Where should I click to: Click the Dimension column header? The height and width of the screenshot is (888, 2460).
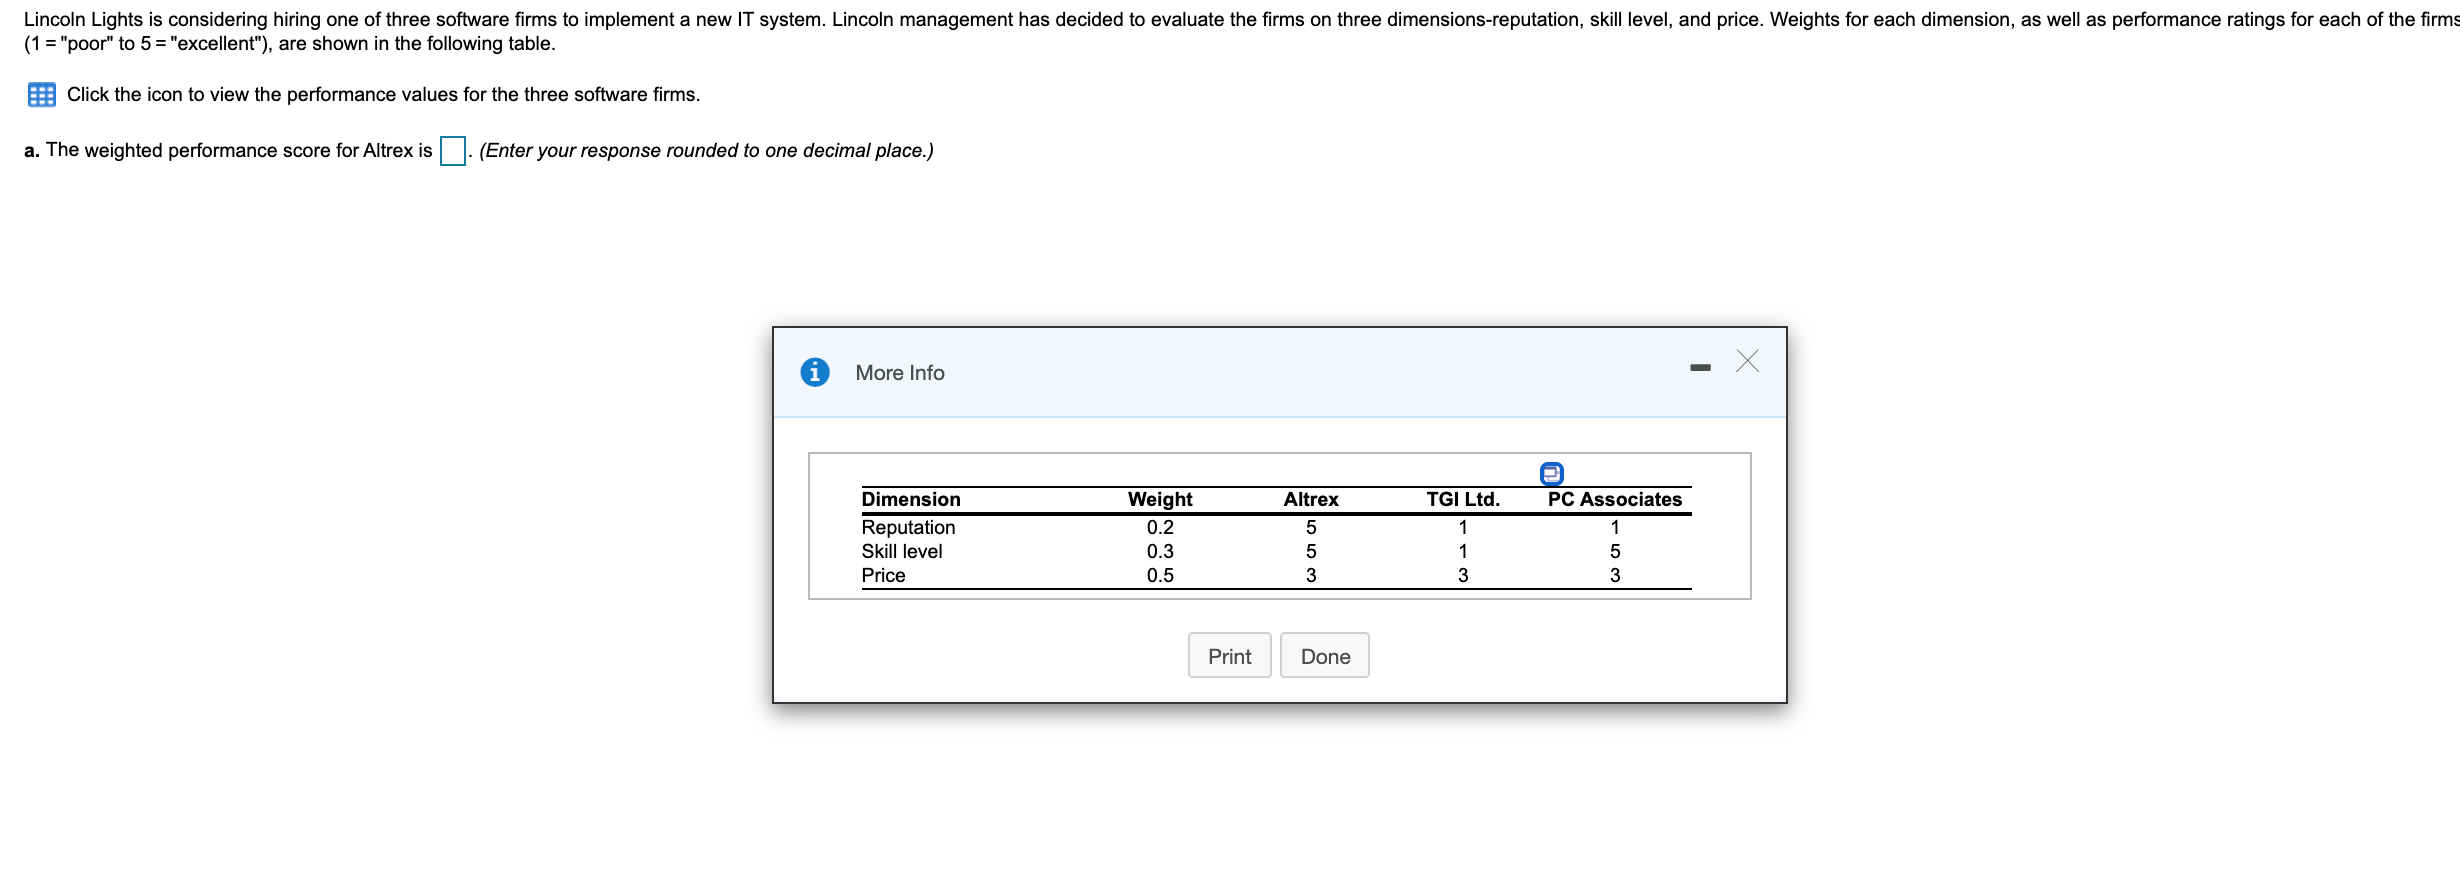point(911,499)
